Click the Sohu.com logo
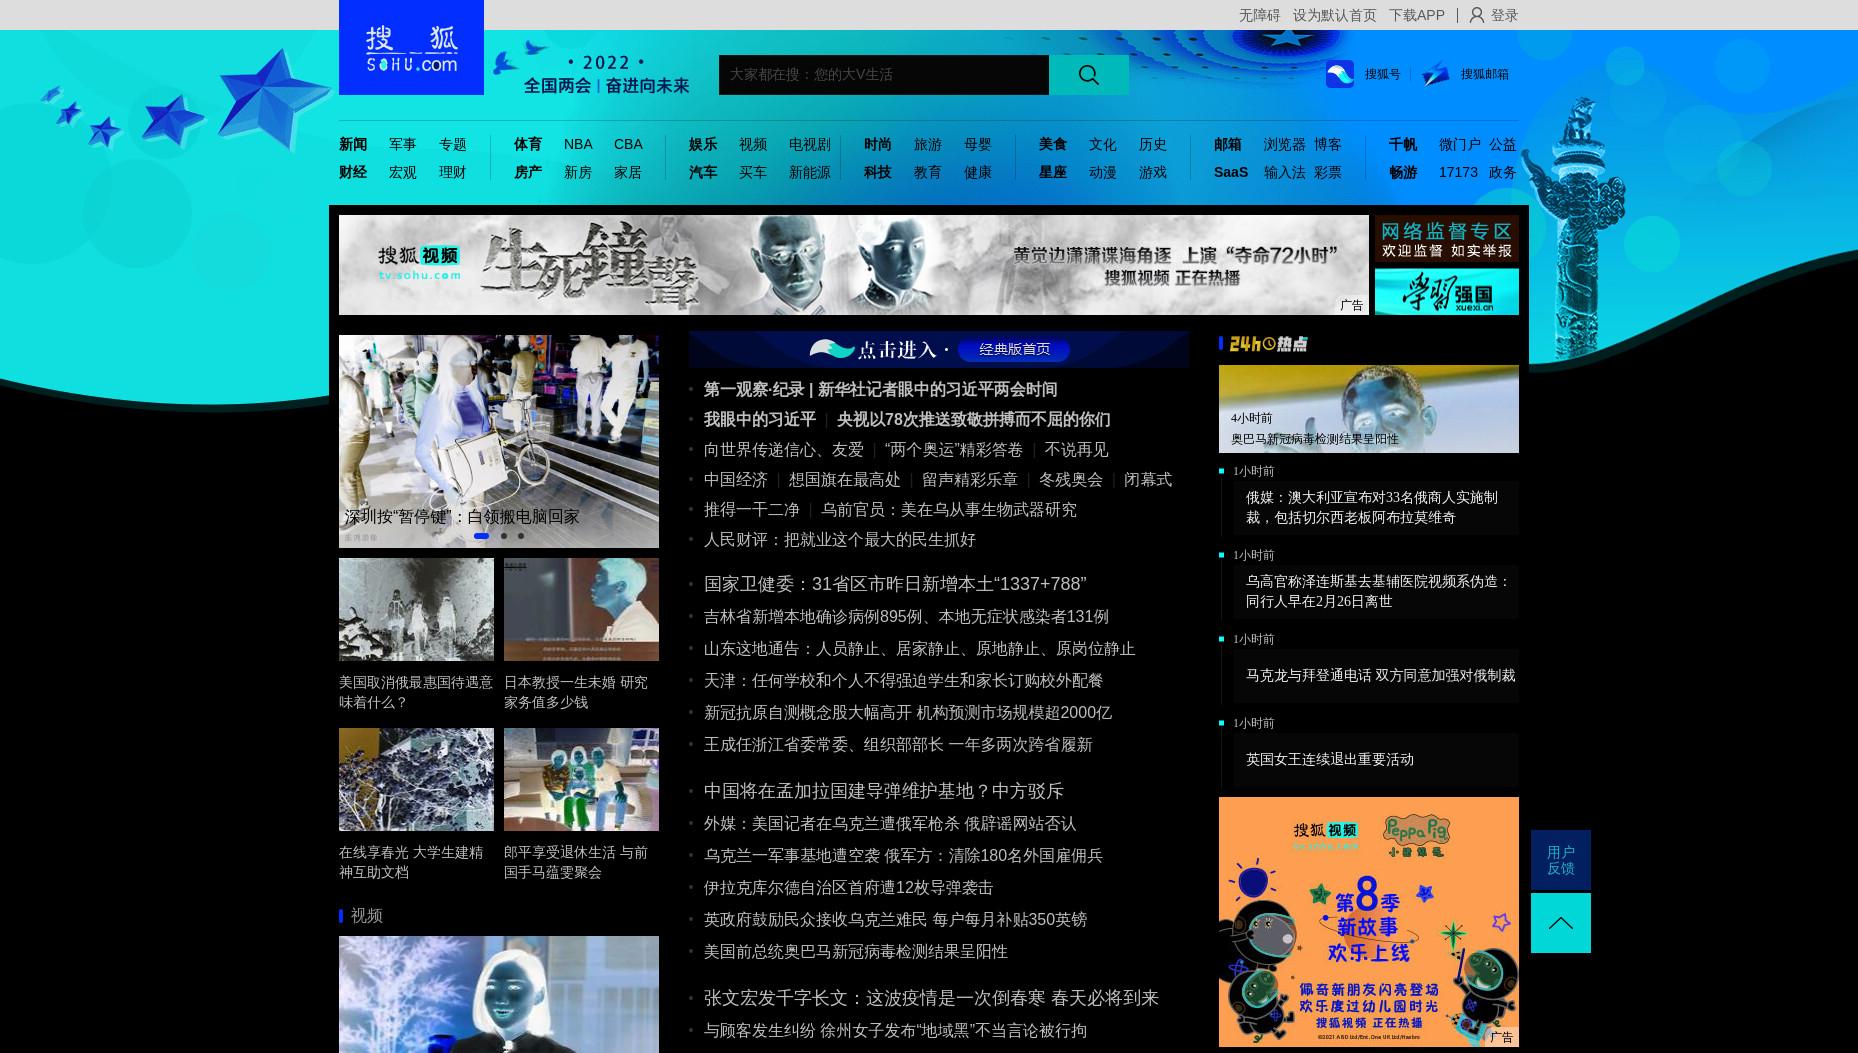Viewport: 1858px width, 1053px height. [411, 48]
